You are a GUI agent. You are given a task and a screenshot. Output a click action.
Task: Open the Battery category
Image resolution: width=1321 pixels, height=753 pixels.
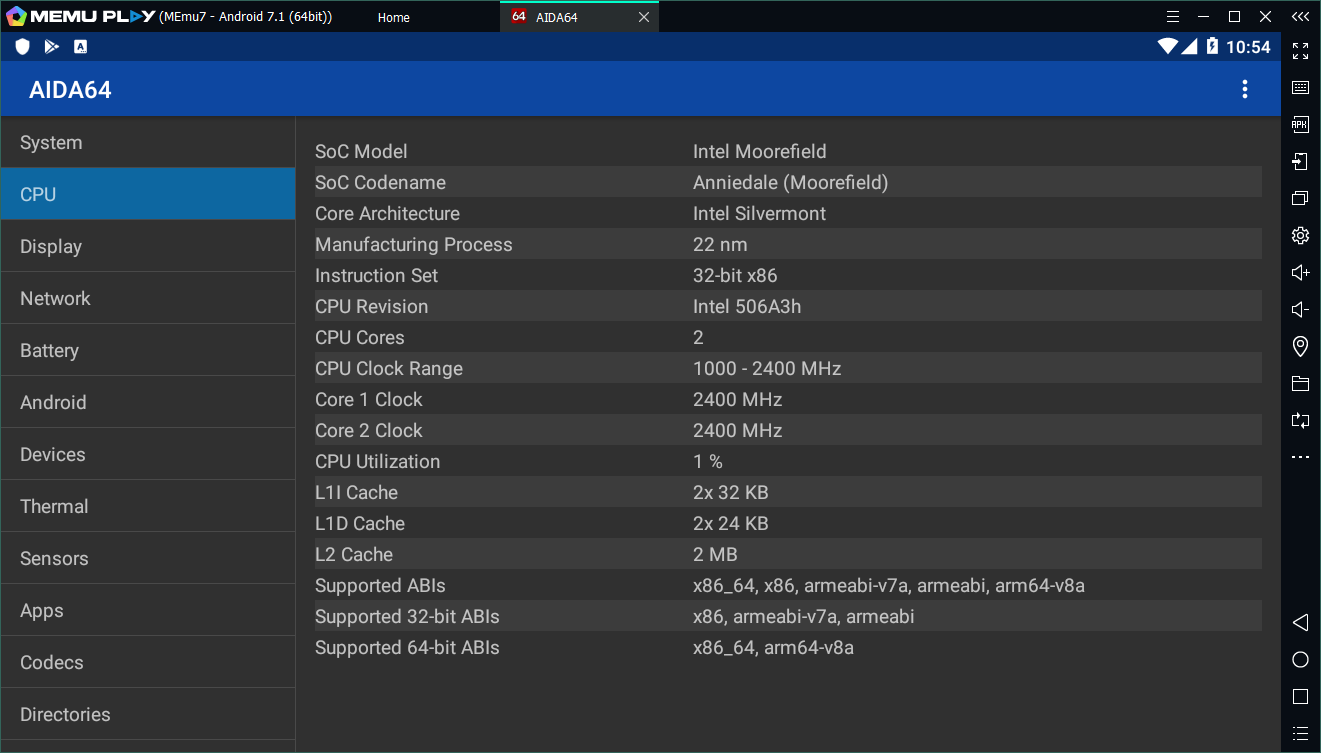[148, 350]
